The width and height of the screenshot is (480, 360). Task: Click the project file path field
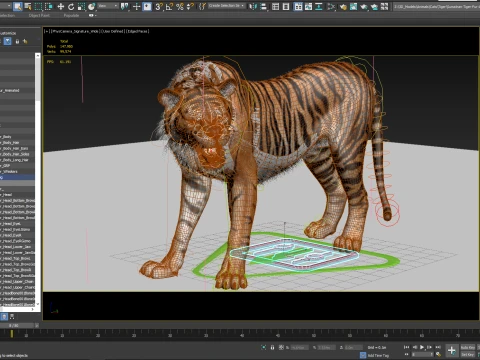coord(436,6)
